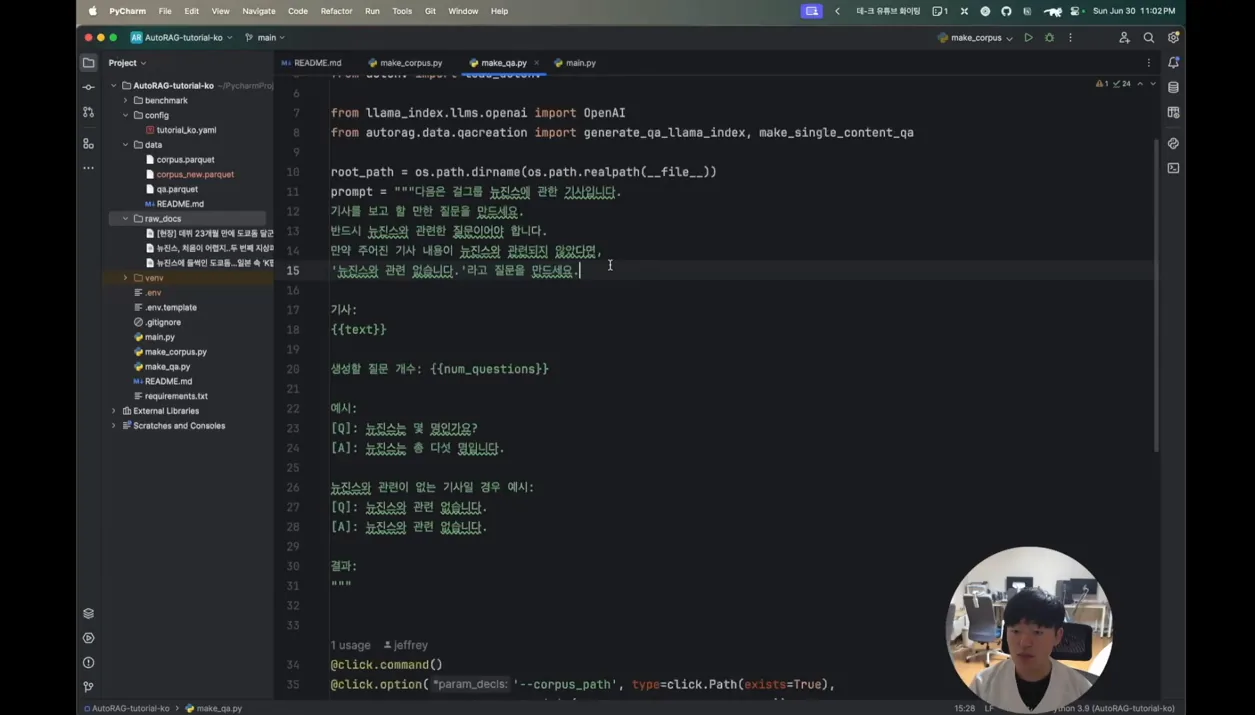This screenshot has height=715, width=1255.
Task: Open the AutoRAG-tutorial-ko project dropdown
Action: [182, 38]
